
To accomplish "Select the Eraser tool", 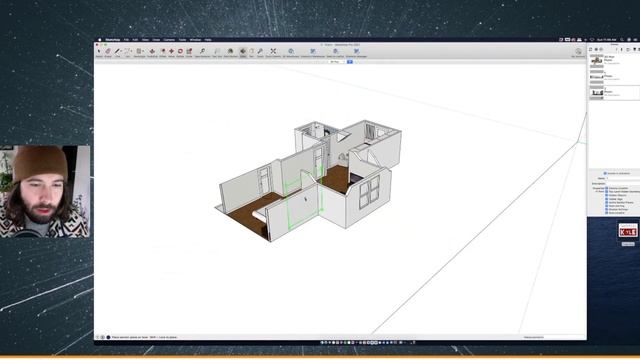I will pos(108,51).
